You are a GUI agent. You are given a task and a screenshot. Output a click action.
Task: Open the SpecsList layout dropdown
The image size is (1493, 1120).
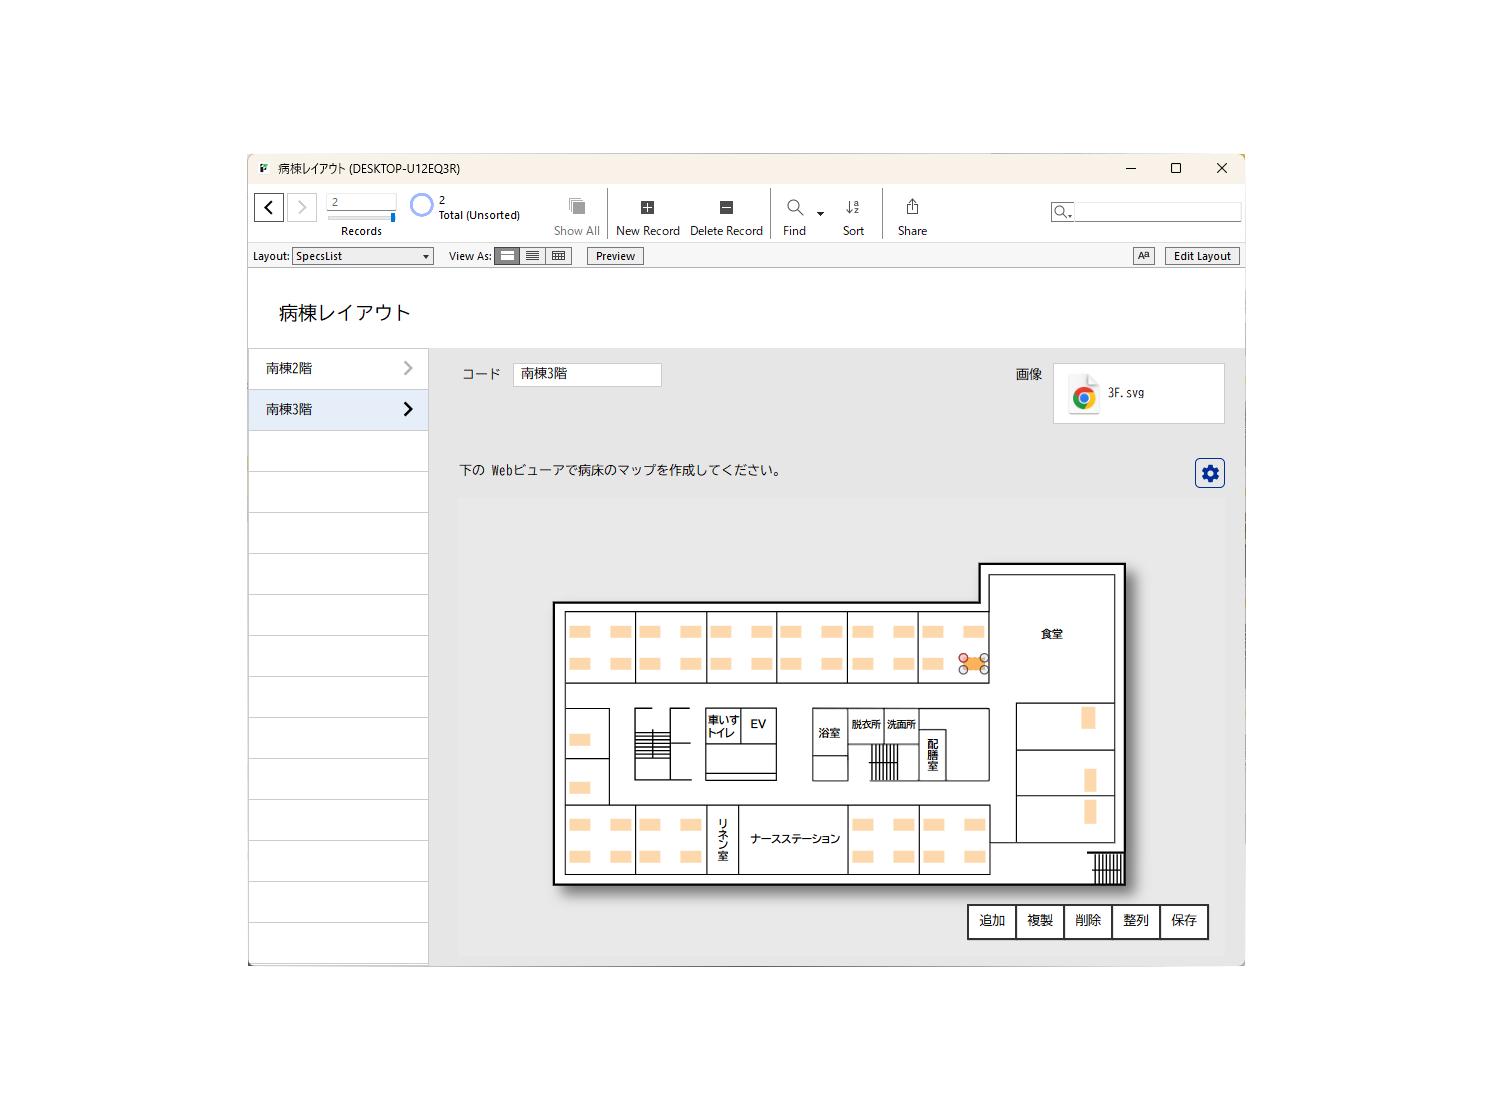pos(363,256)
